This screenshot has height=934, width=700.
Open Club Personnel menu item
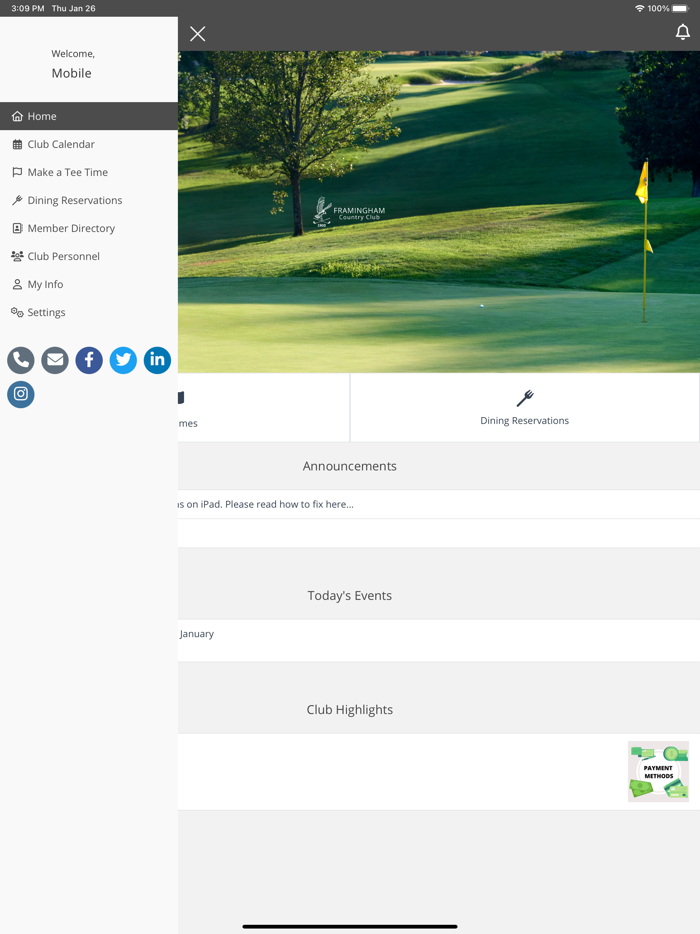[89, 256]
